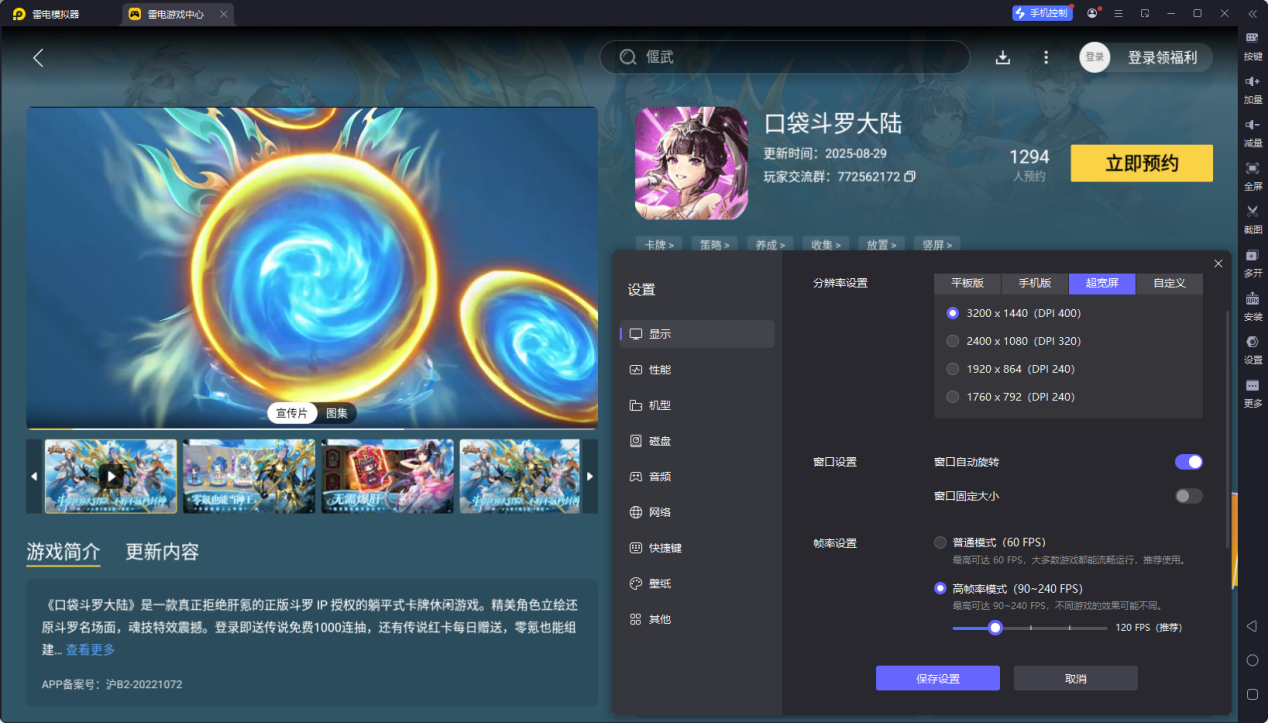Click the Android back triangle button

pyautogui.click(x=1252, y=626)
